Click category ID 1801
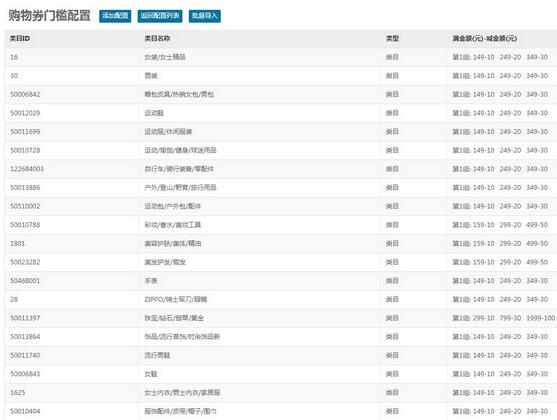 tap(17, 243)
